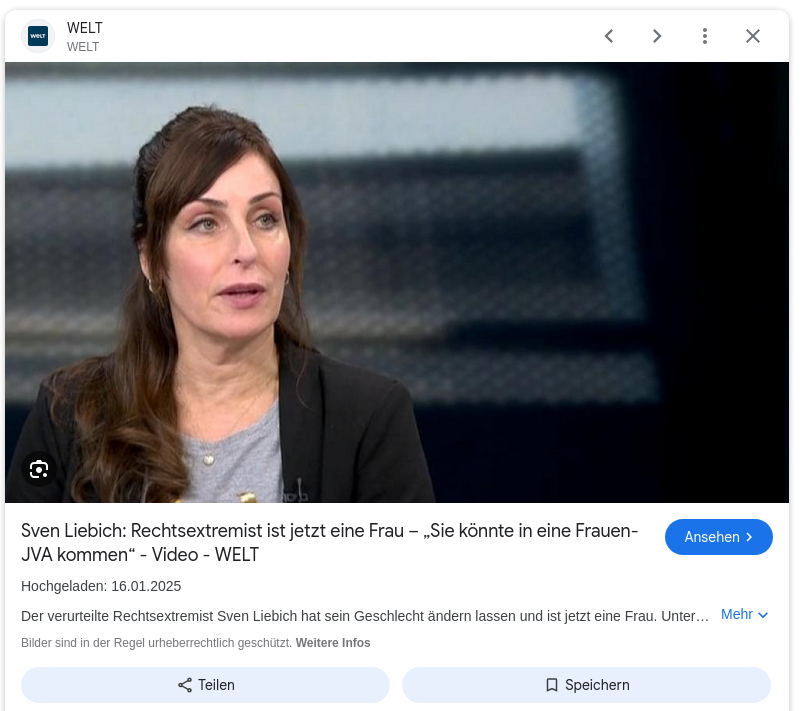Click the share icon in the Teilen button
This screenshot has height=711, width=803.
click(185, 685)
